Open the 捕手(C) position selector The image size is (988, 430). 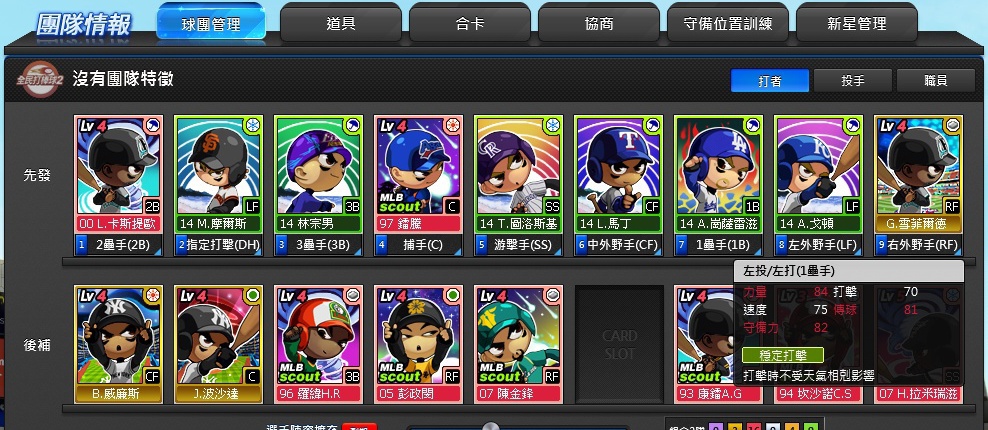point(418,245)
